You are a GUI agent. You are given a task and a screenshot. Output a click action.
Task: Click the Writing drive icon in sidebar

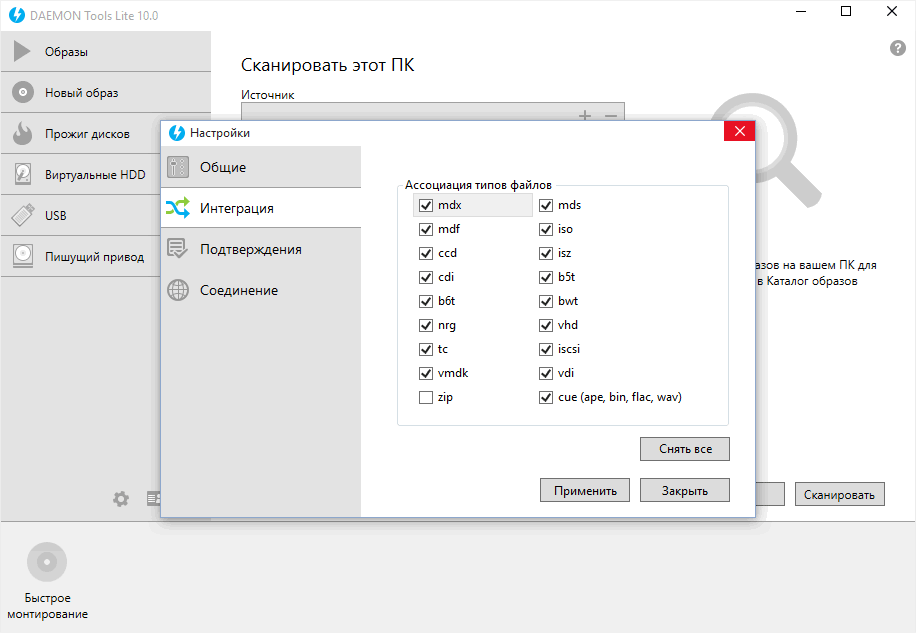pos(23,256)
